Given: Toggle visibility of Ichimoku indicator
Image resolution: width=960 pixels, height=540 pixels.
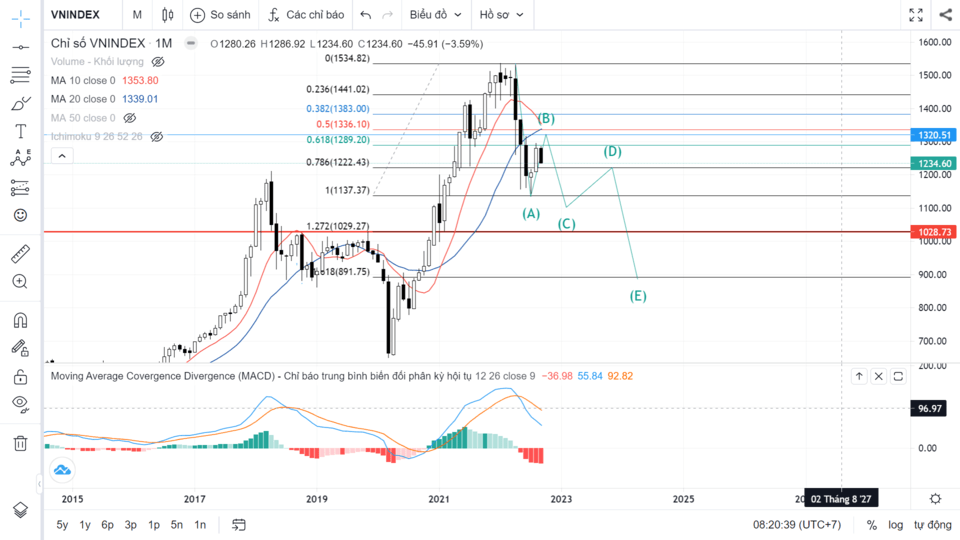Looking at the screenshot, I should click(157, 137).
